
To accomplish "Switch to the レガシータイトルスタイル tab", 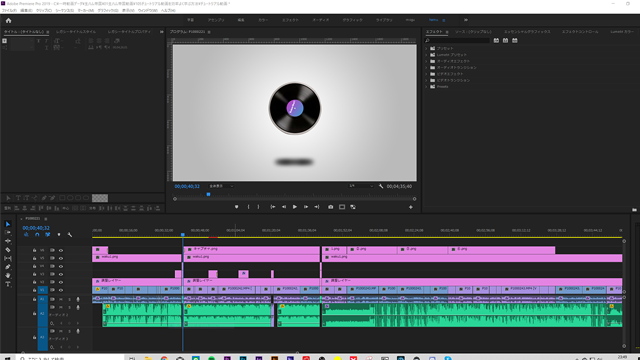I will click(x=76, y=32).
